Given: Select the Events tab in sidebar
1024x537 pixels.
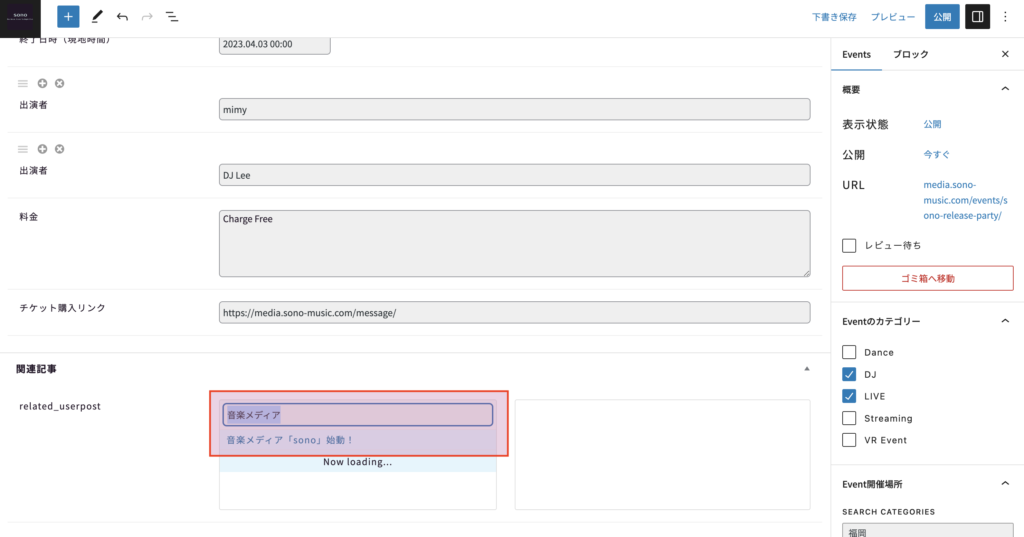Looking at the screenshot, I should click(x=856, y=54).
